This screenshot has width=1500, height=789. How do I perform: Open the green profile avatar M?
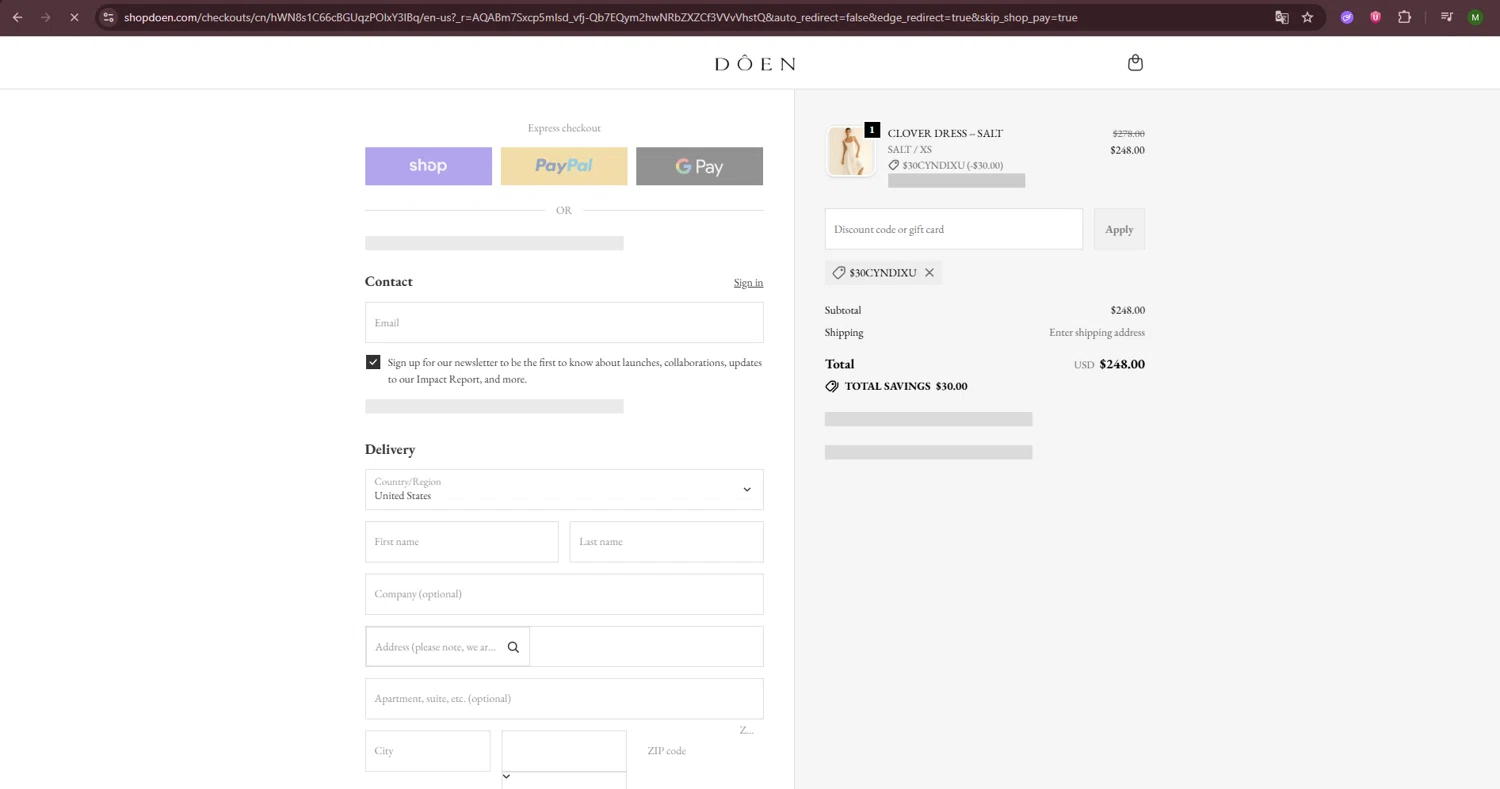pyautogui.click(x=1475, y=17)
